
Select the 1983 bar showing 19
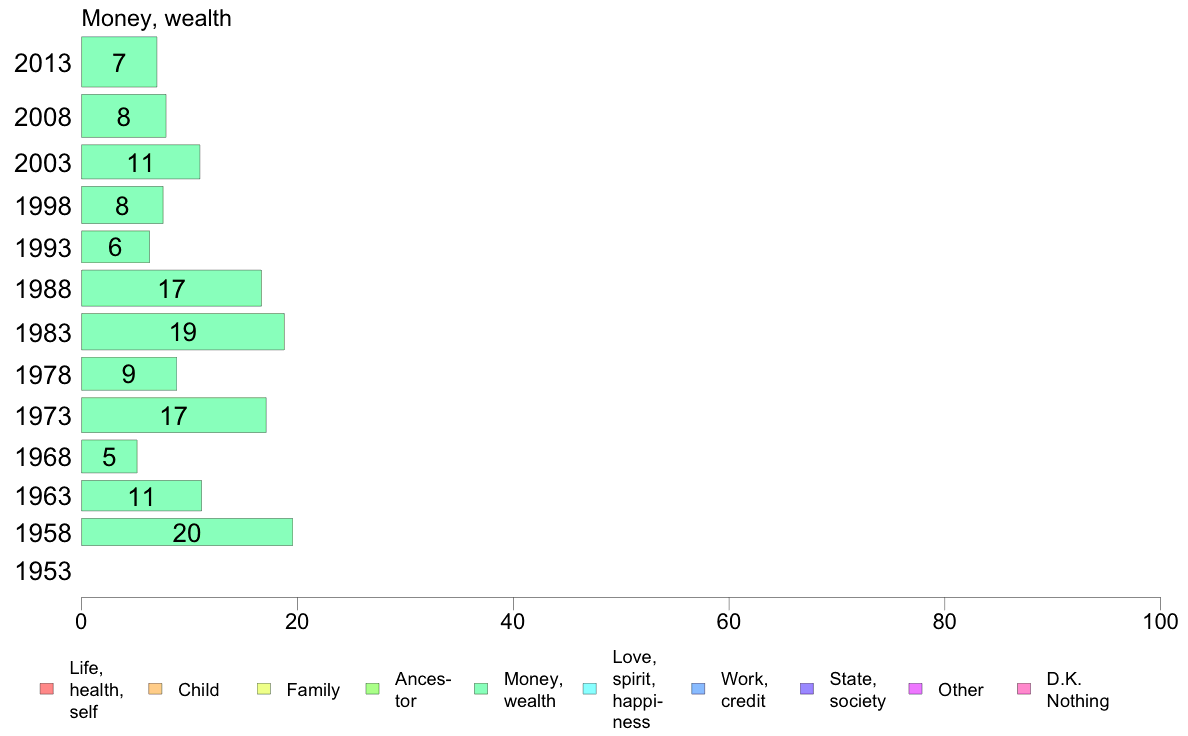[183, 332]
